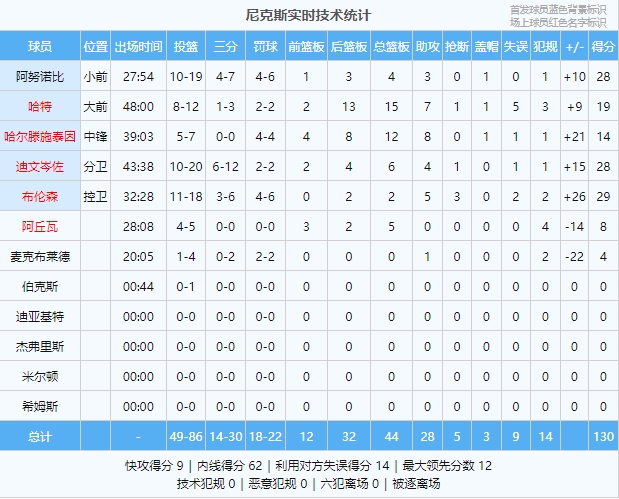Click player name 杰弗里斯
Screen dimensions: 619x499
40,346
